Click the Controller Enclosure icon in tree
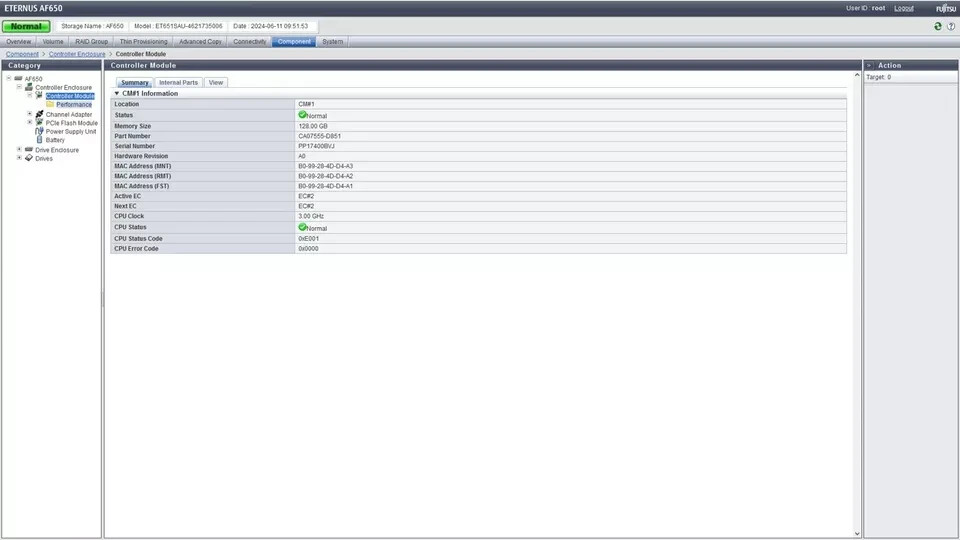The image size is (960, 540). pyautogui.click(x=29, y=87)
